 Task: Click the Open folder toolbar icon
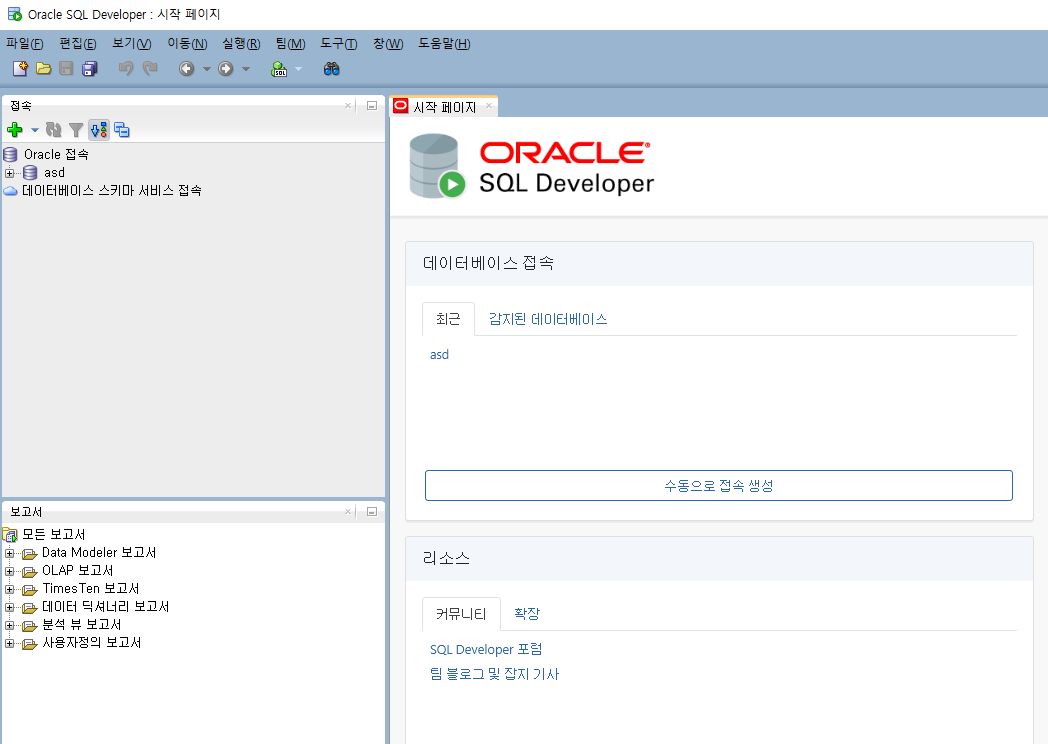point(43,68)
